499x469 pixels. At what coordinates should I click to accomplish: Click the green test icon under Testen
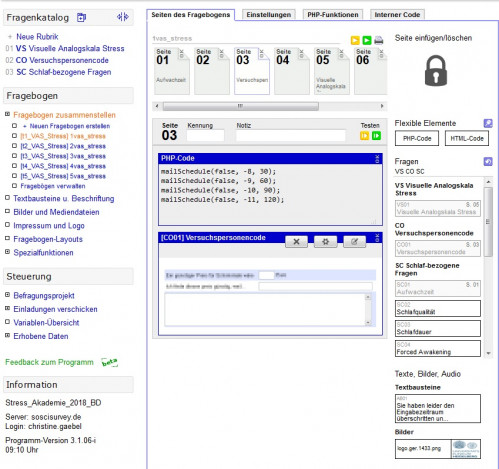click(x=376, y=136)
